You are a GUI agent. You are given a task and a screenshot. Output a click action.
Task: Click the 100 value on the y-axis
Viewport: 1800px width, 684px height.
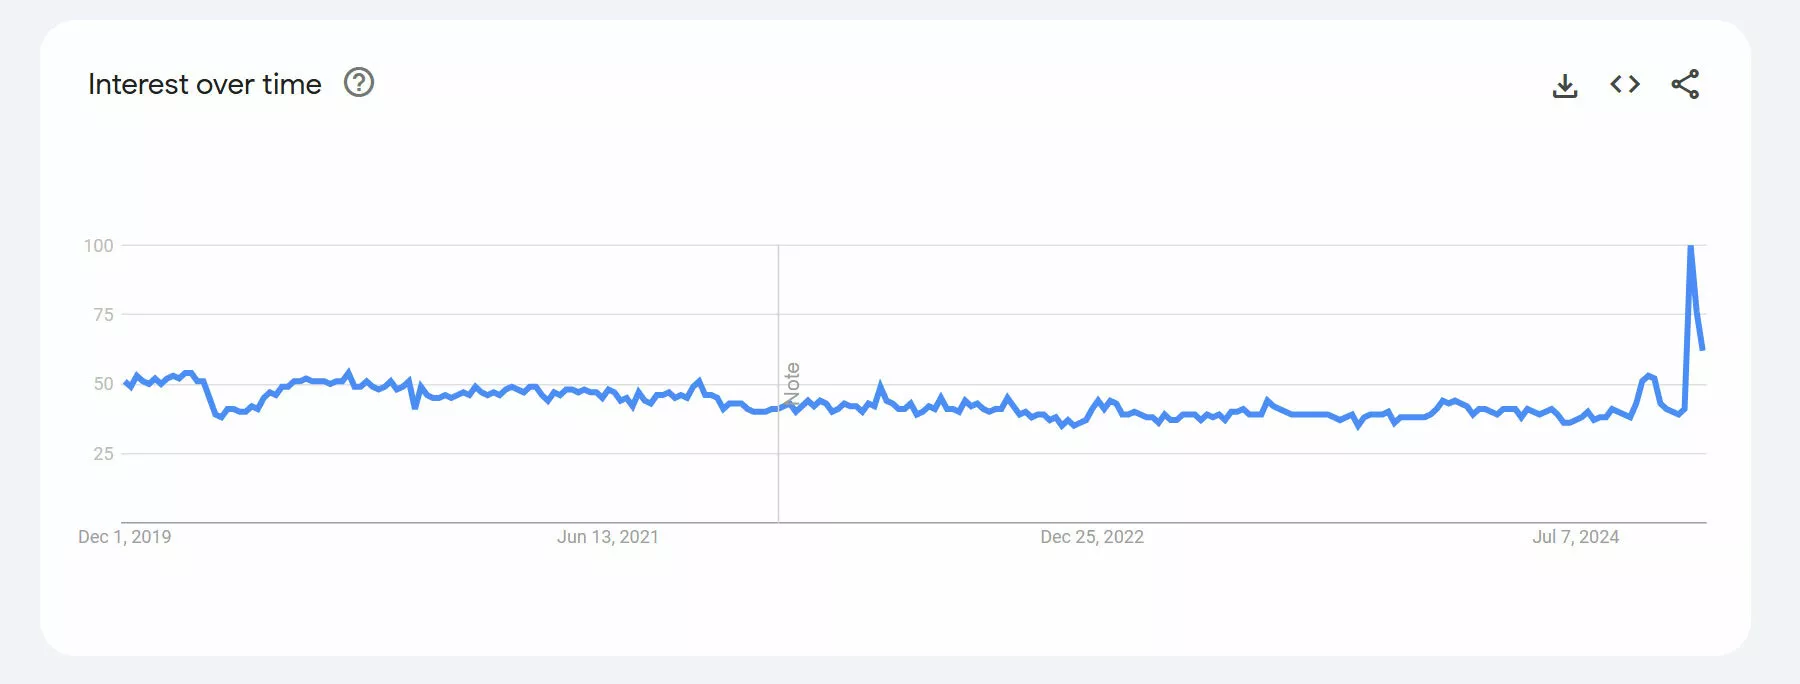point(99,246)
